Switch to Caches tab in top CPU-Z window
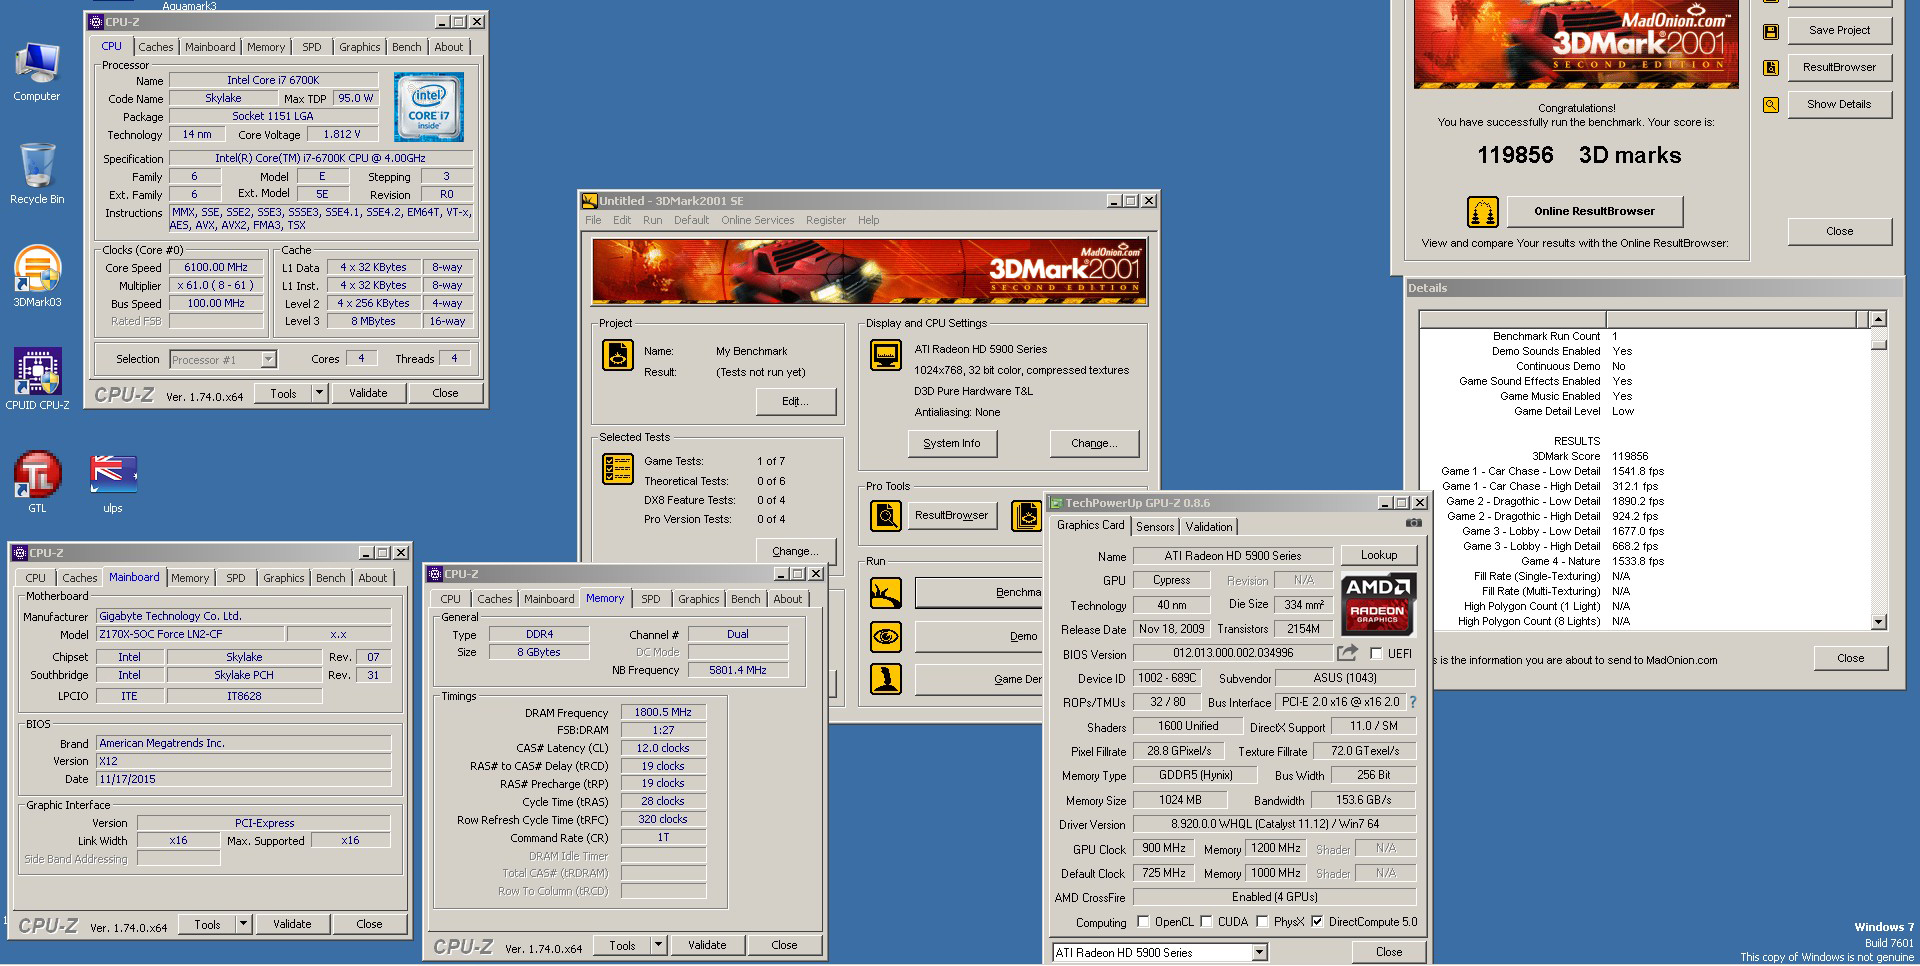Image resolution: width=1920 pixels, height=966 pixels. [x=155, y=47]
